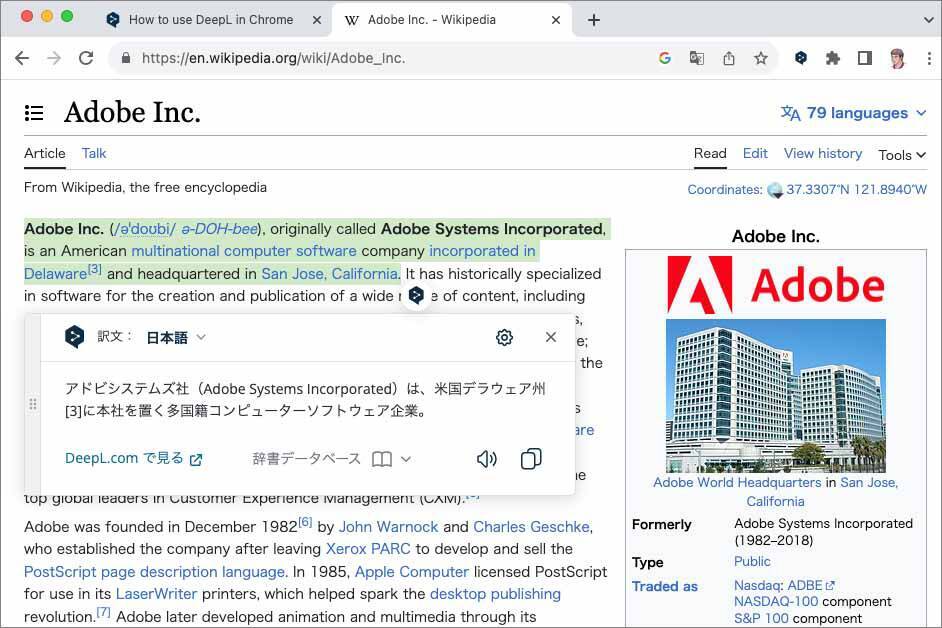Open the multinational link

(175, 251)
